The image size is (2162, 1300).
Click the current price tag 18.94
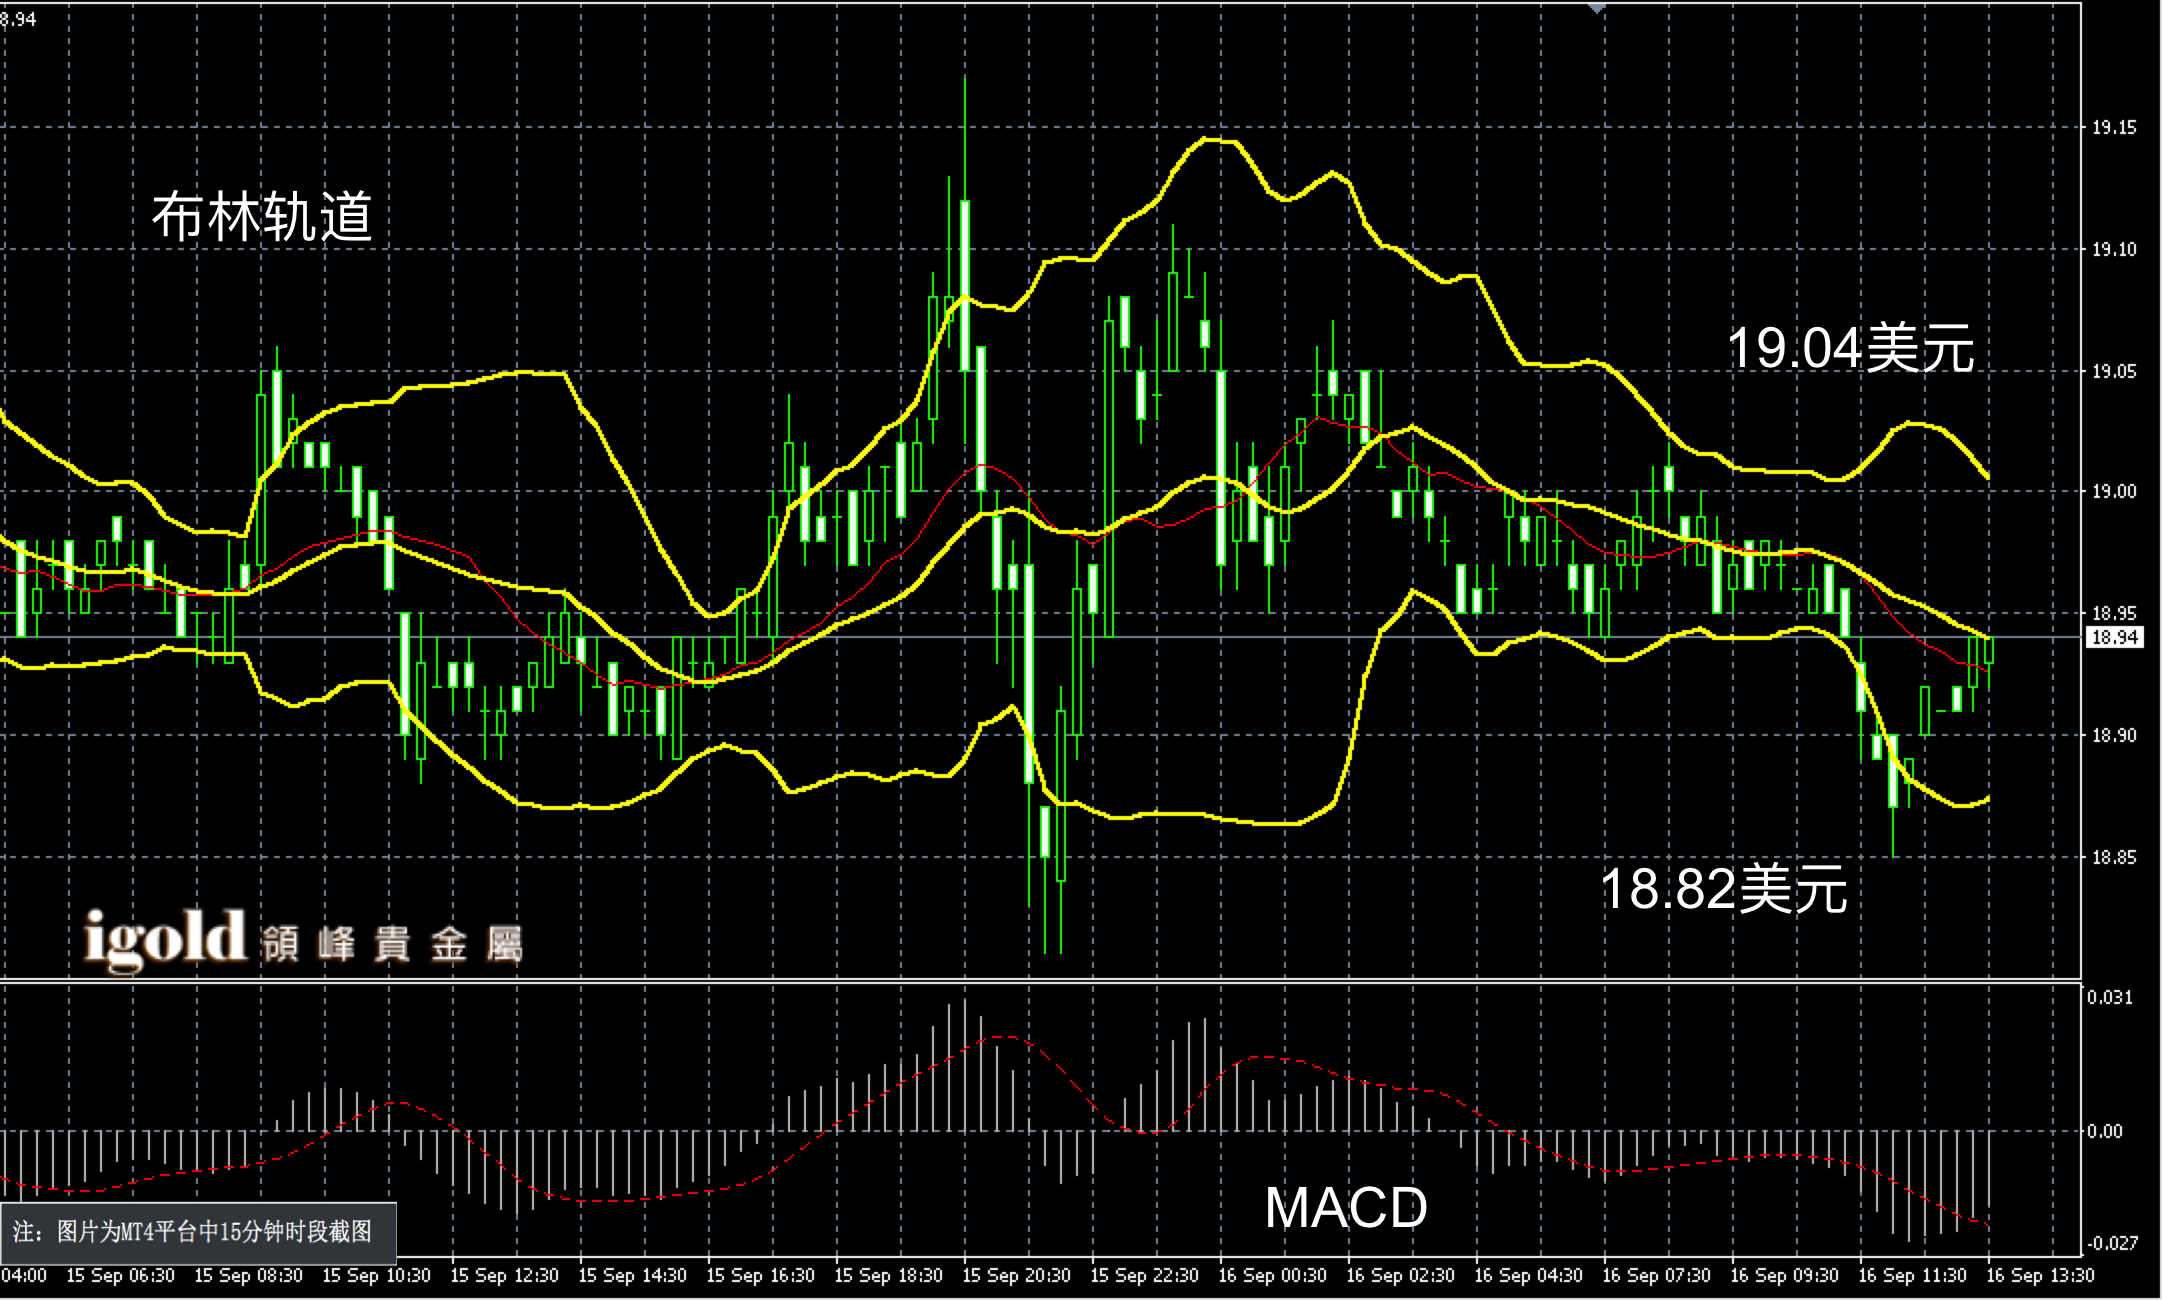tap(2114, 637)
